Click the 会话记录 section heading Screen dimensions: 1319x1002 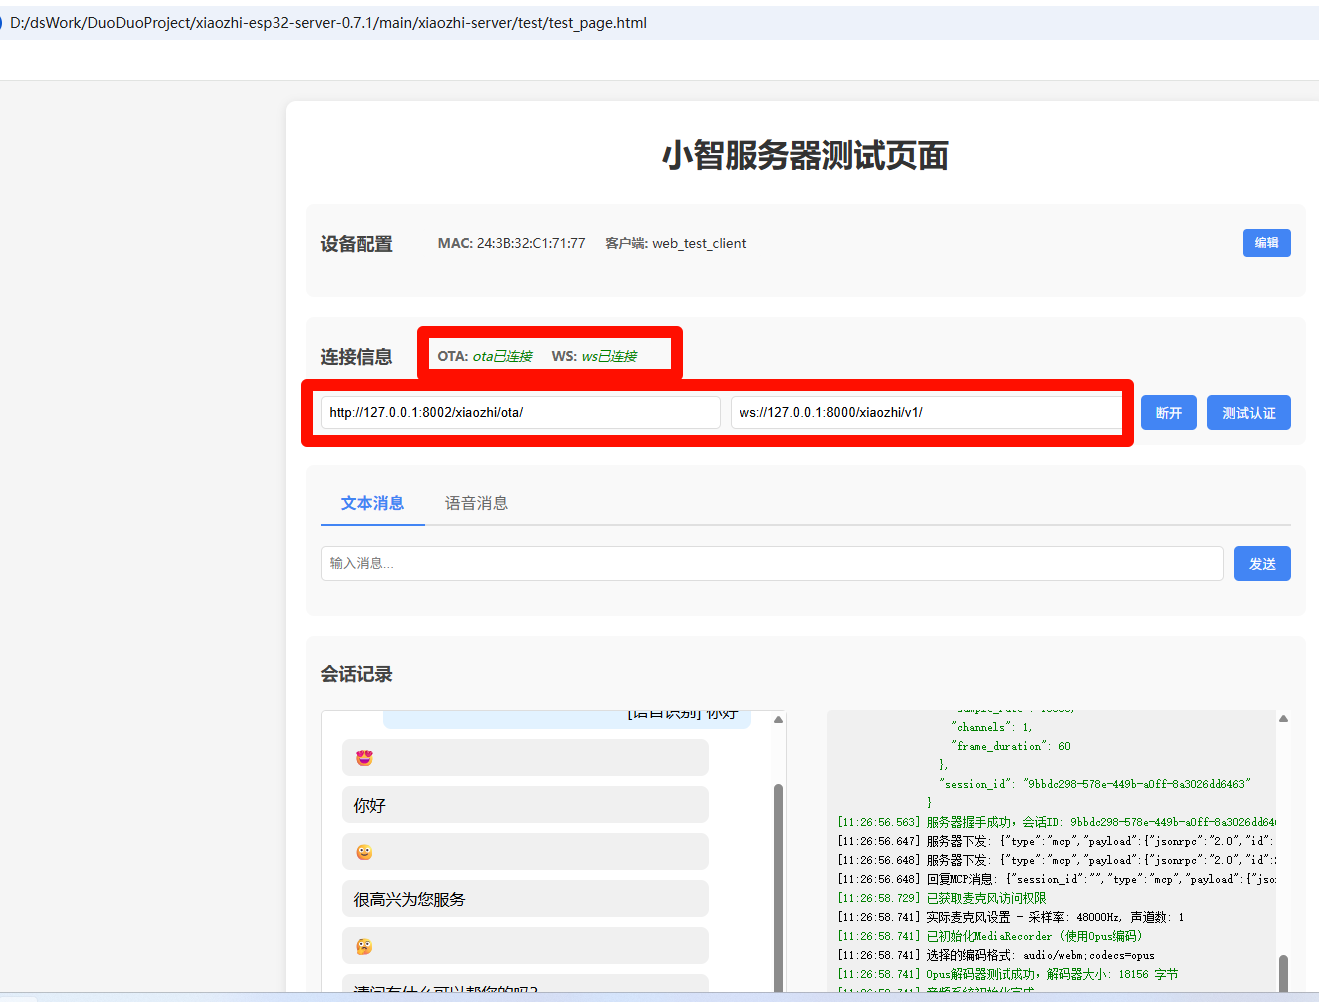tap(356, 674)
